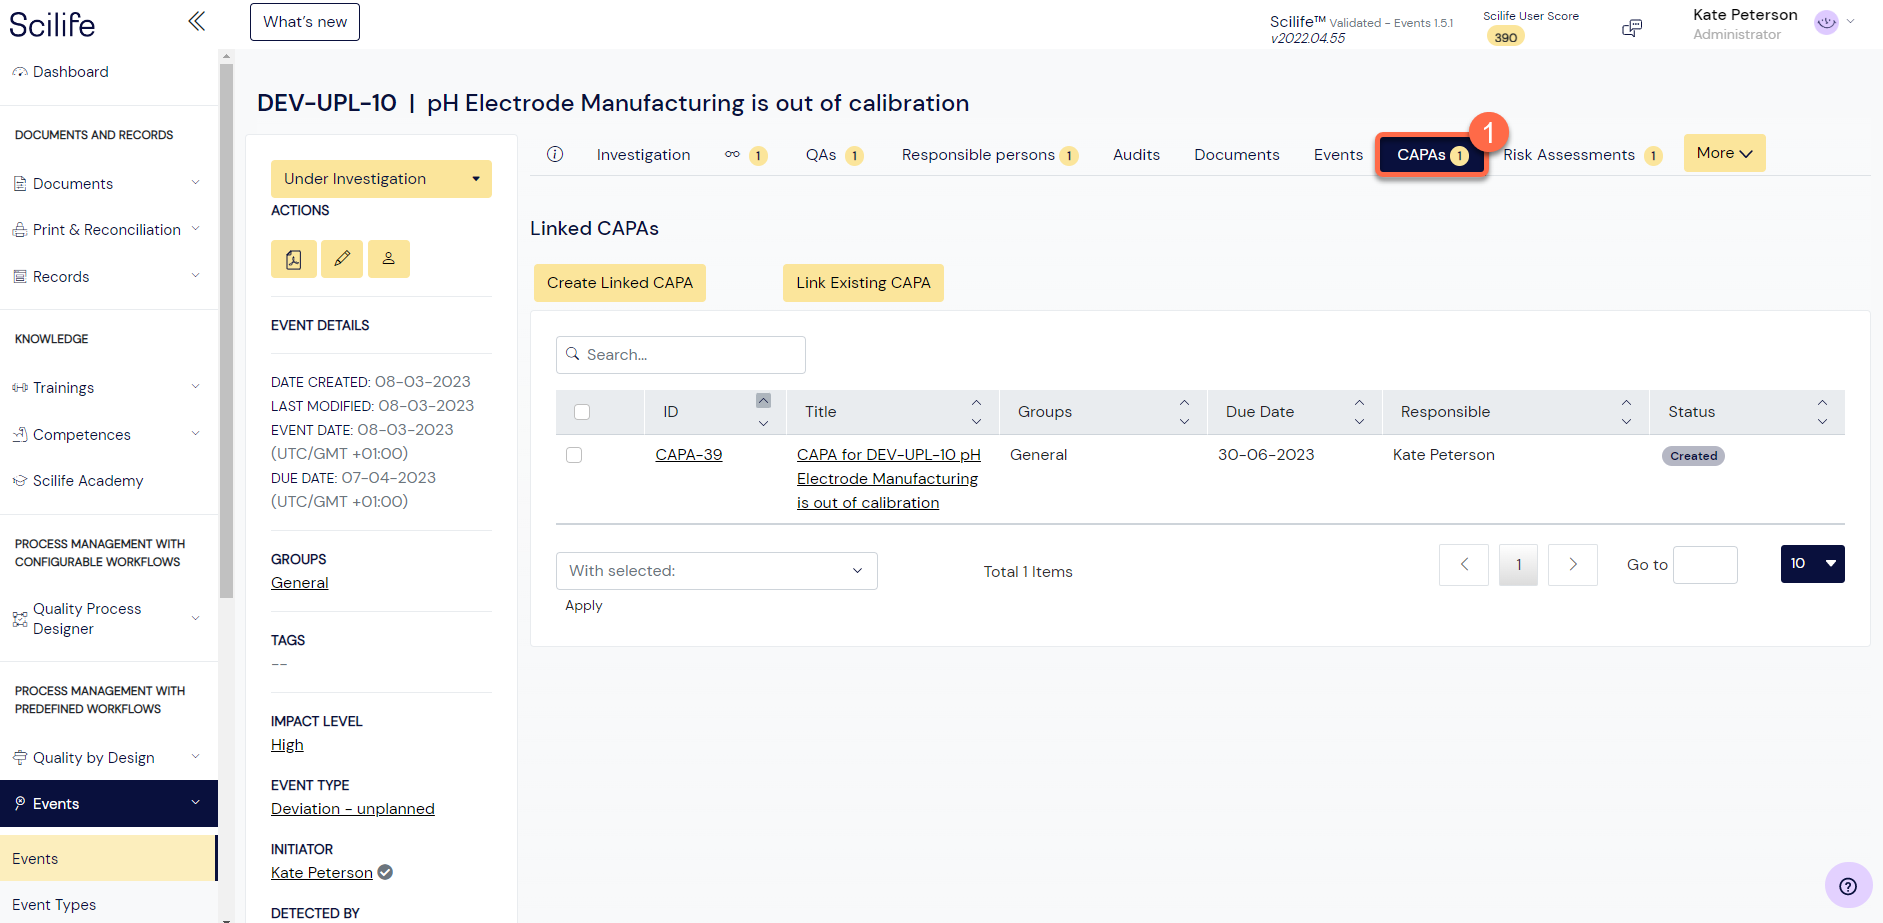1883x923 pixels.
Task: Switch to the Events tab
Action: point(1338,155)
